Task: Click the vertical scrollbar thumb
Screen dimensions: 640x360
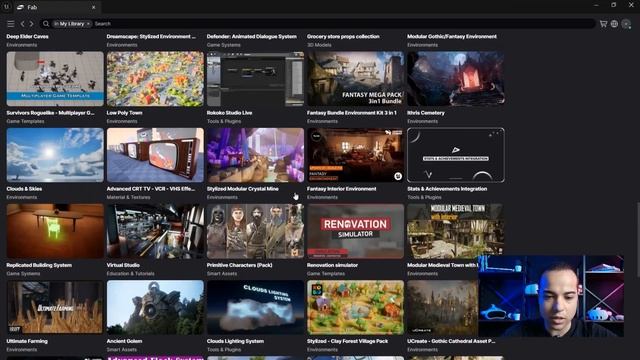Action: (x=638, y=240)
